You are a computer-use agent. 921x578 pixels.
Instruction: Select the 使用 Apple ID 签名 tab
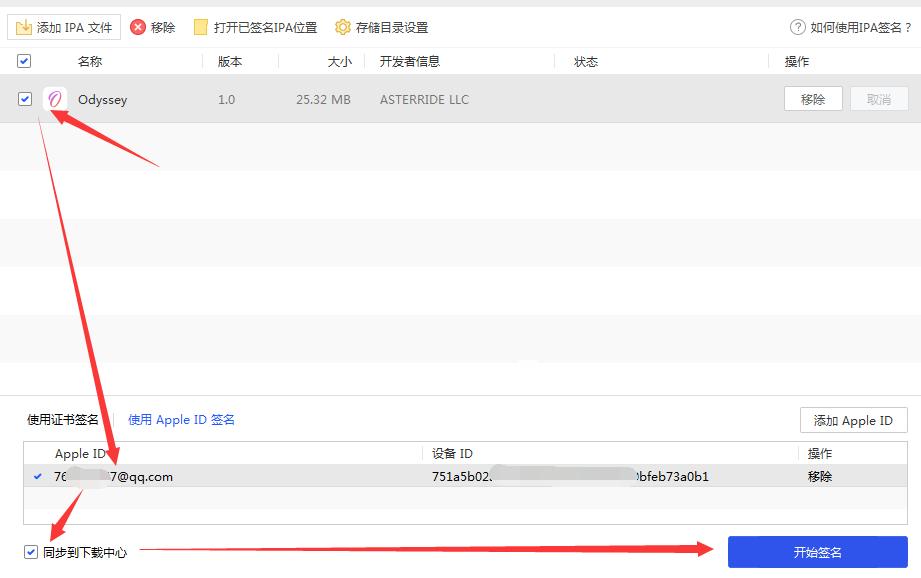(180, 419)
